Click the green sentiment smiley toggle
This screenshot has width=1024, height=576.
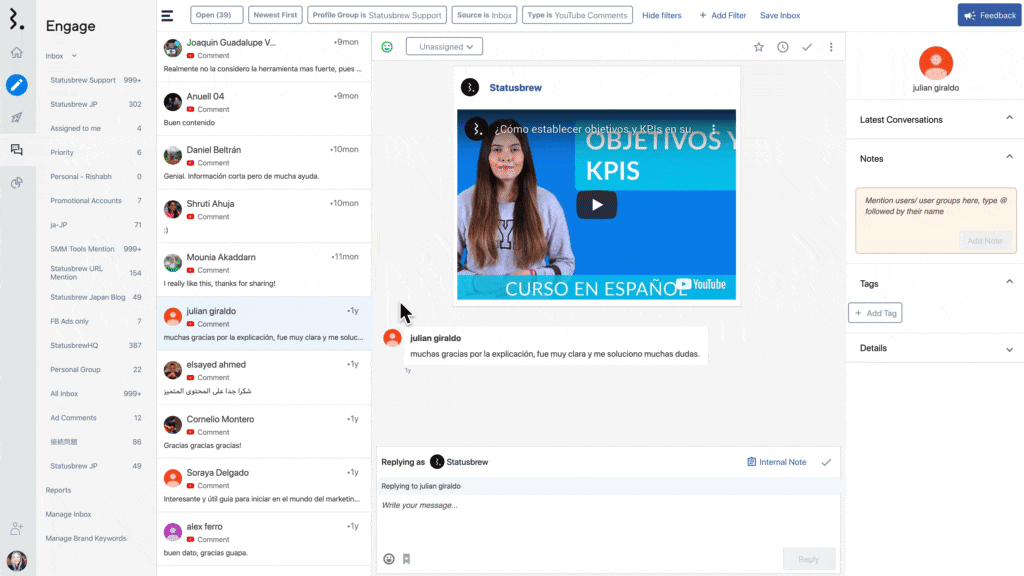pyautogui.click(x=387, y=47)
